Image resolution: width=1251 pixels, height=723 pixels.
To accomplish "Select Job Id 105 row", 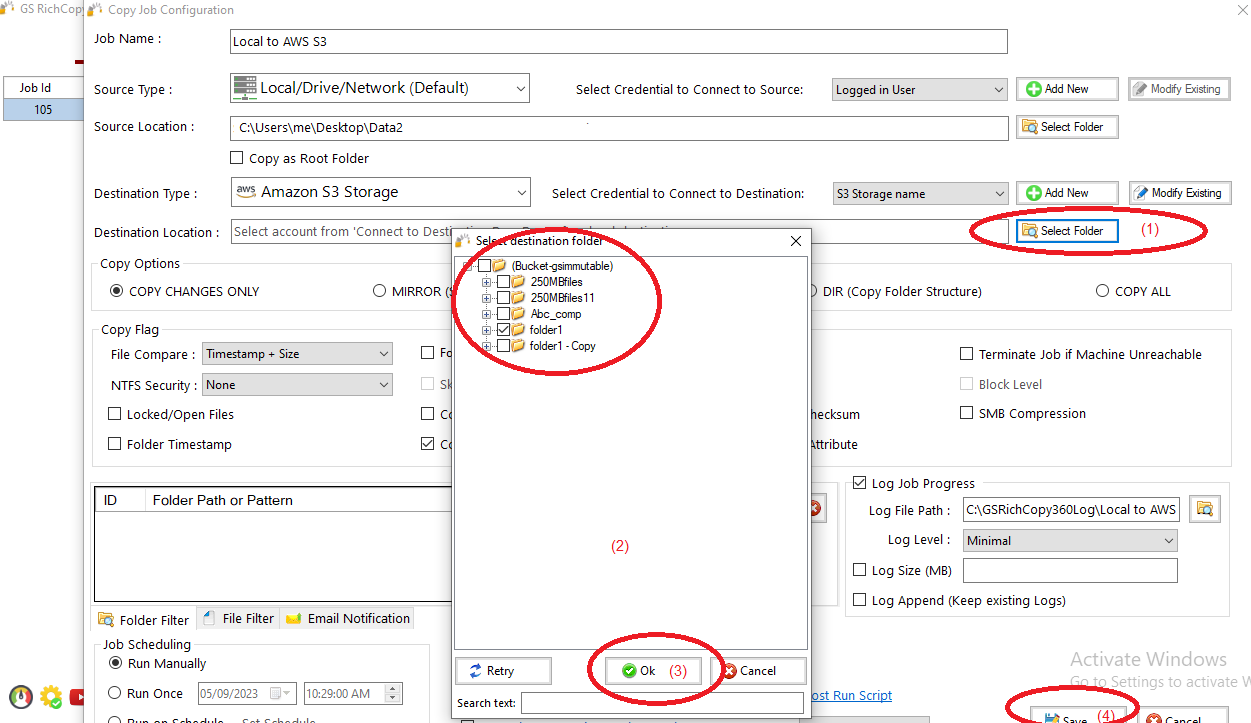I will tap(44, 109).
